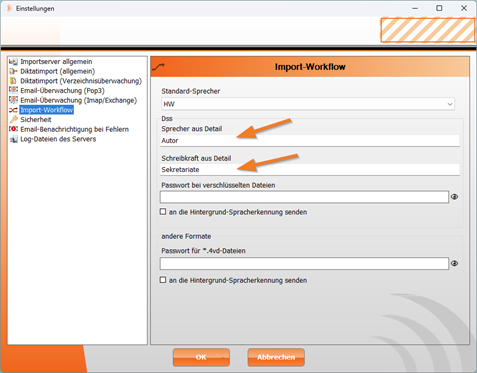This screenshot has width=477, height=373.
Task: Click the Sicherheit key icon
Action: 13,119
